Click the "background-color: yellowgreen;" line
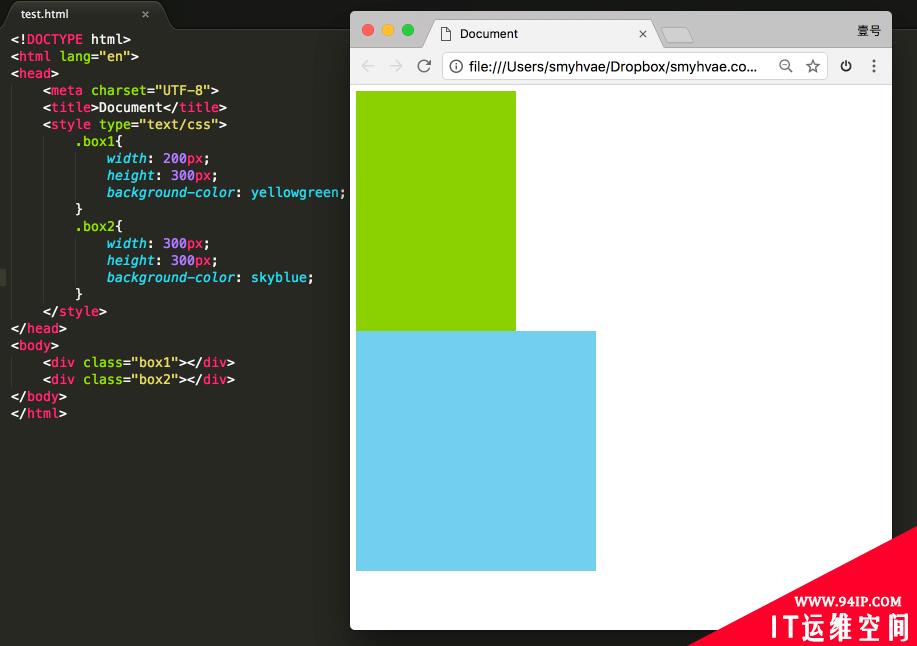Screen dimensions: 917x646 point(226,192)
